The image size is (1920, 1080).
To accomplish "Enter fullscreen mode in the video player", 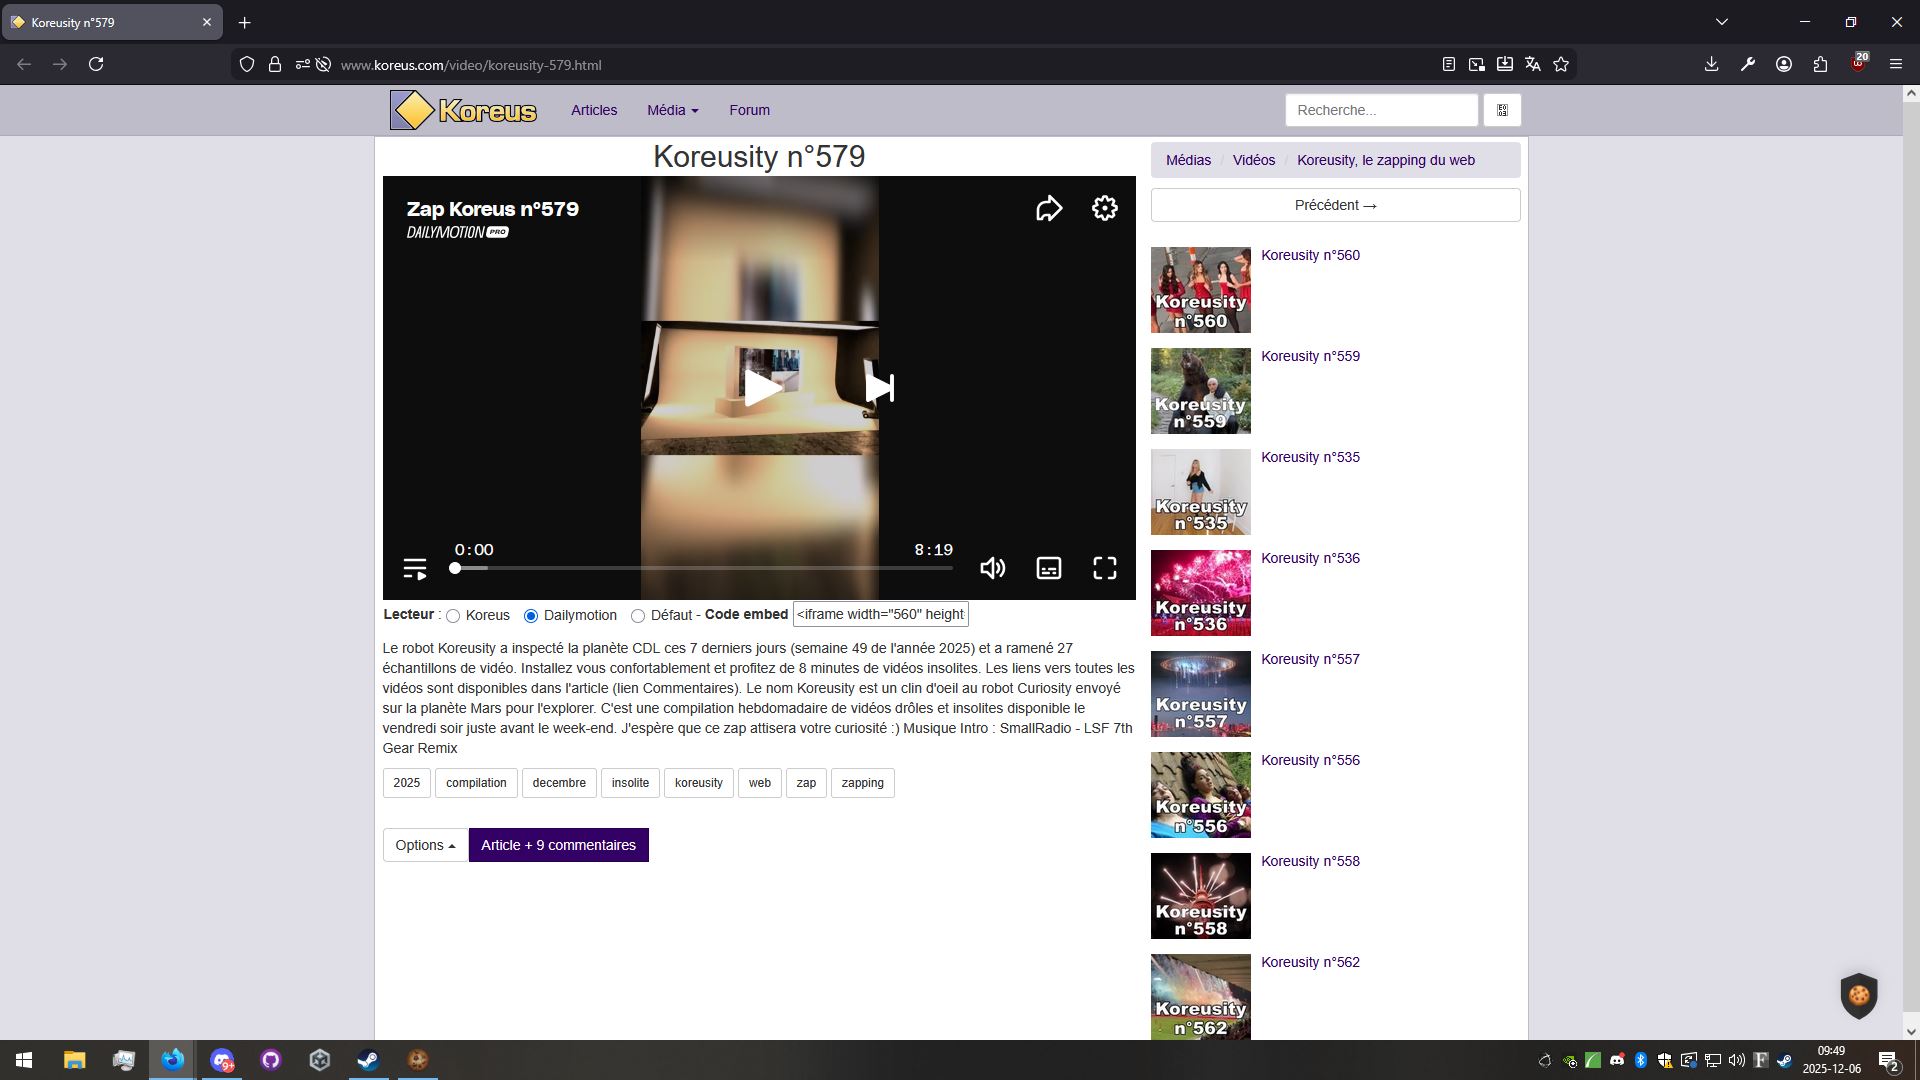I will tap(1104, 568).
